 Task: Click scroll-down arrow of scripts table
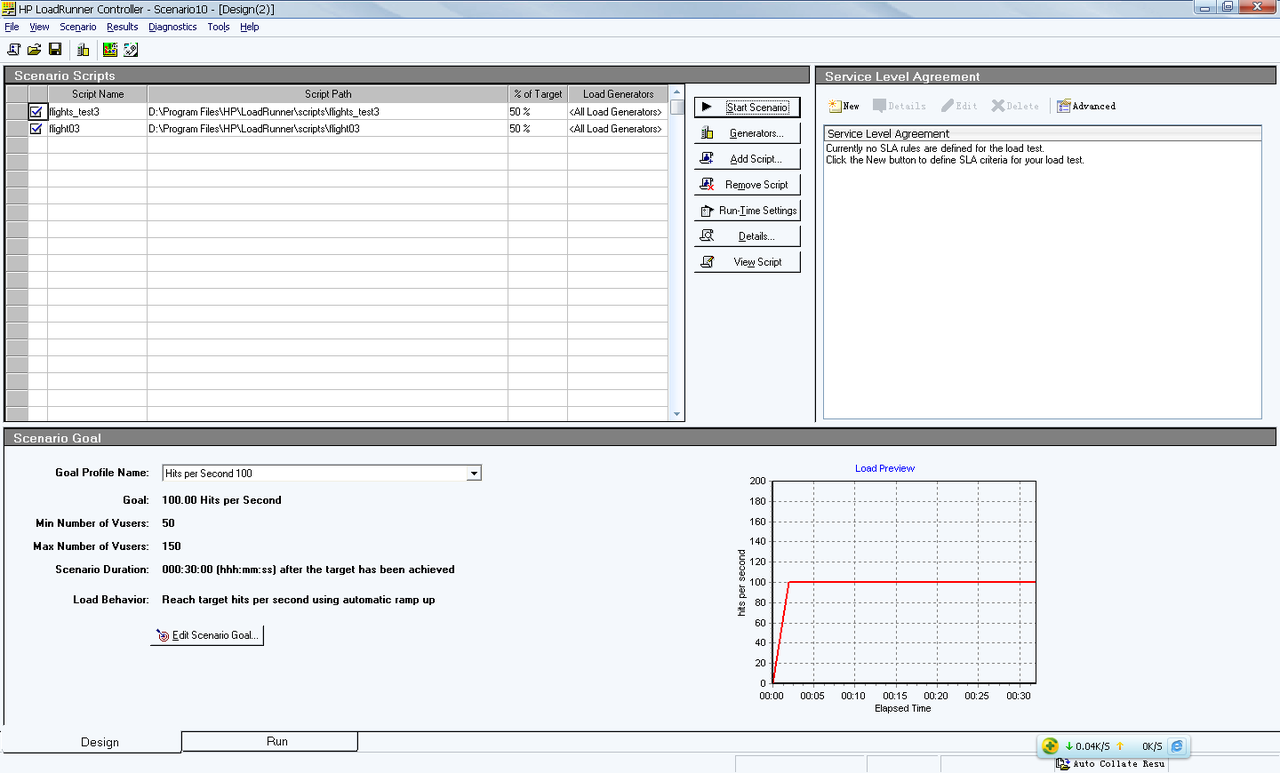point(677,414)
